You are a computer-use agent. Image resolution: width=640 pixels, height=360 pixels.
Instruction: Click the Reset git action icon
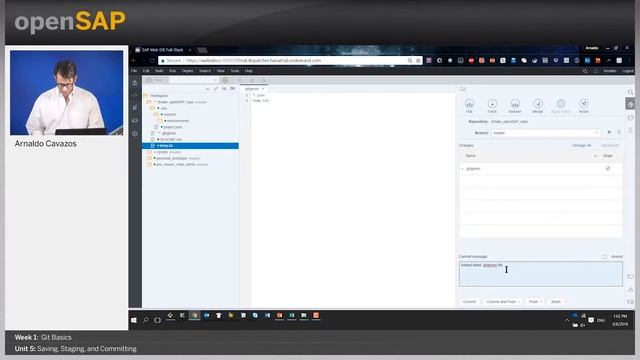point(584,104)
